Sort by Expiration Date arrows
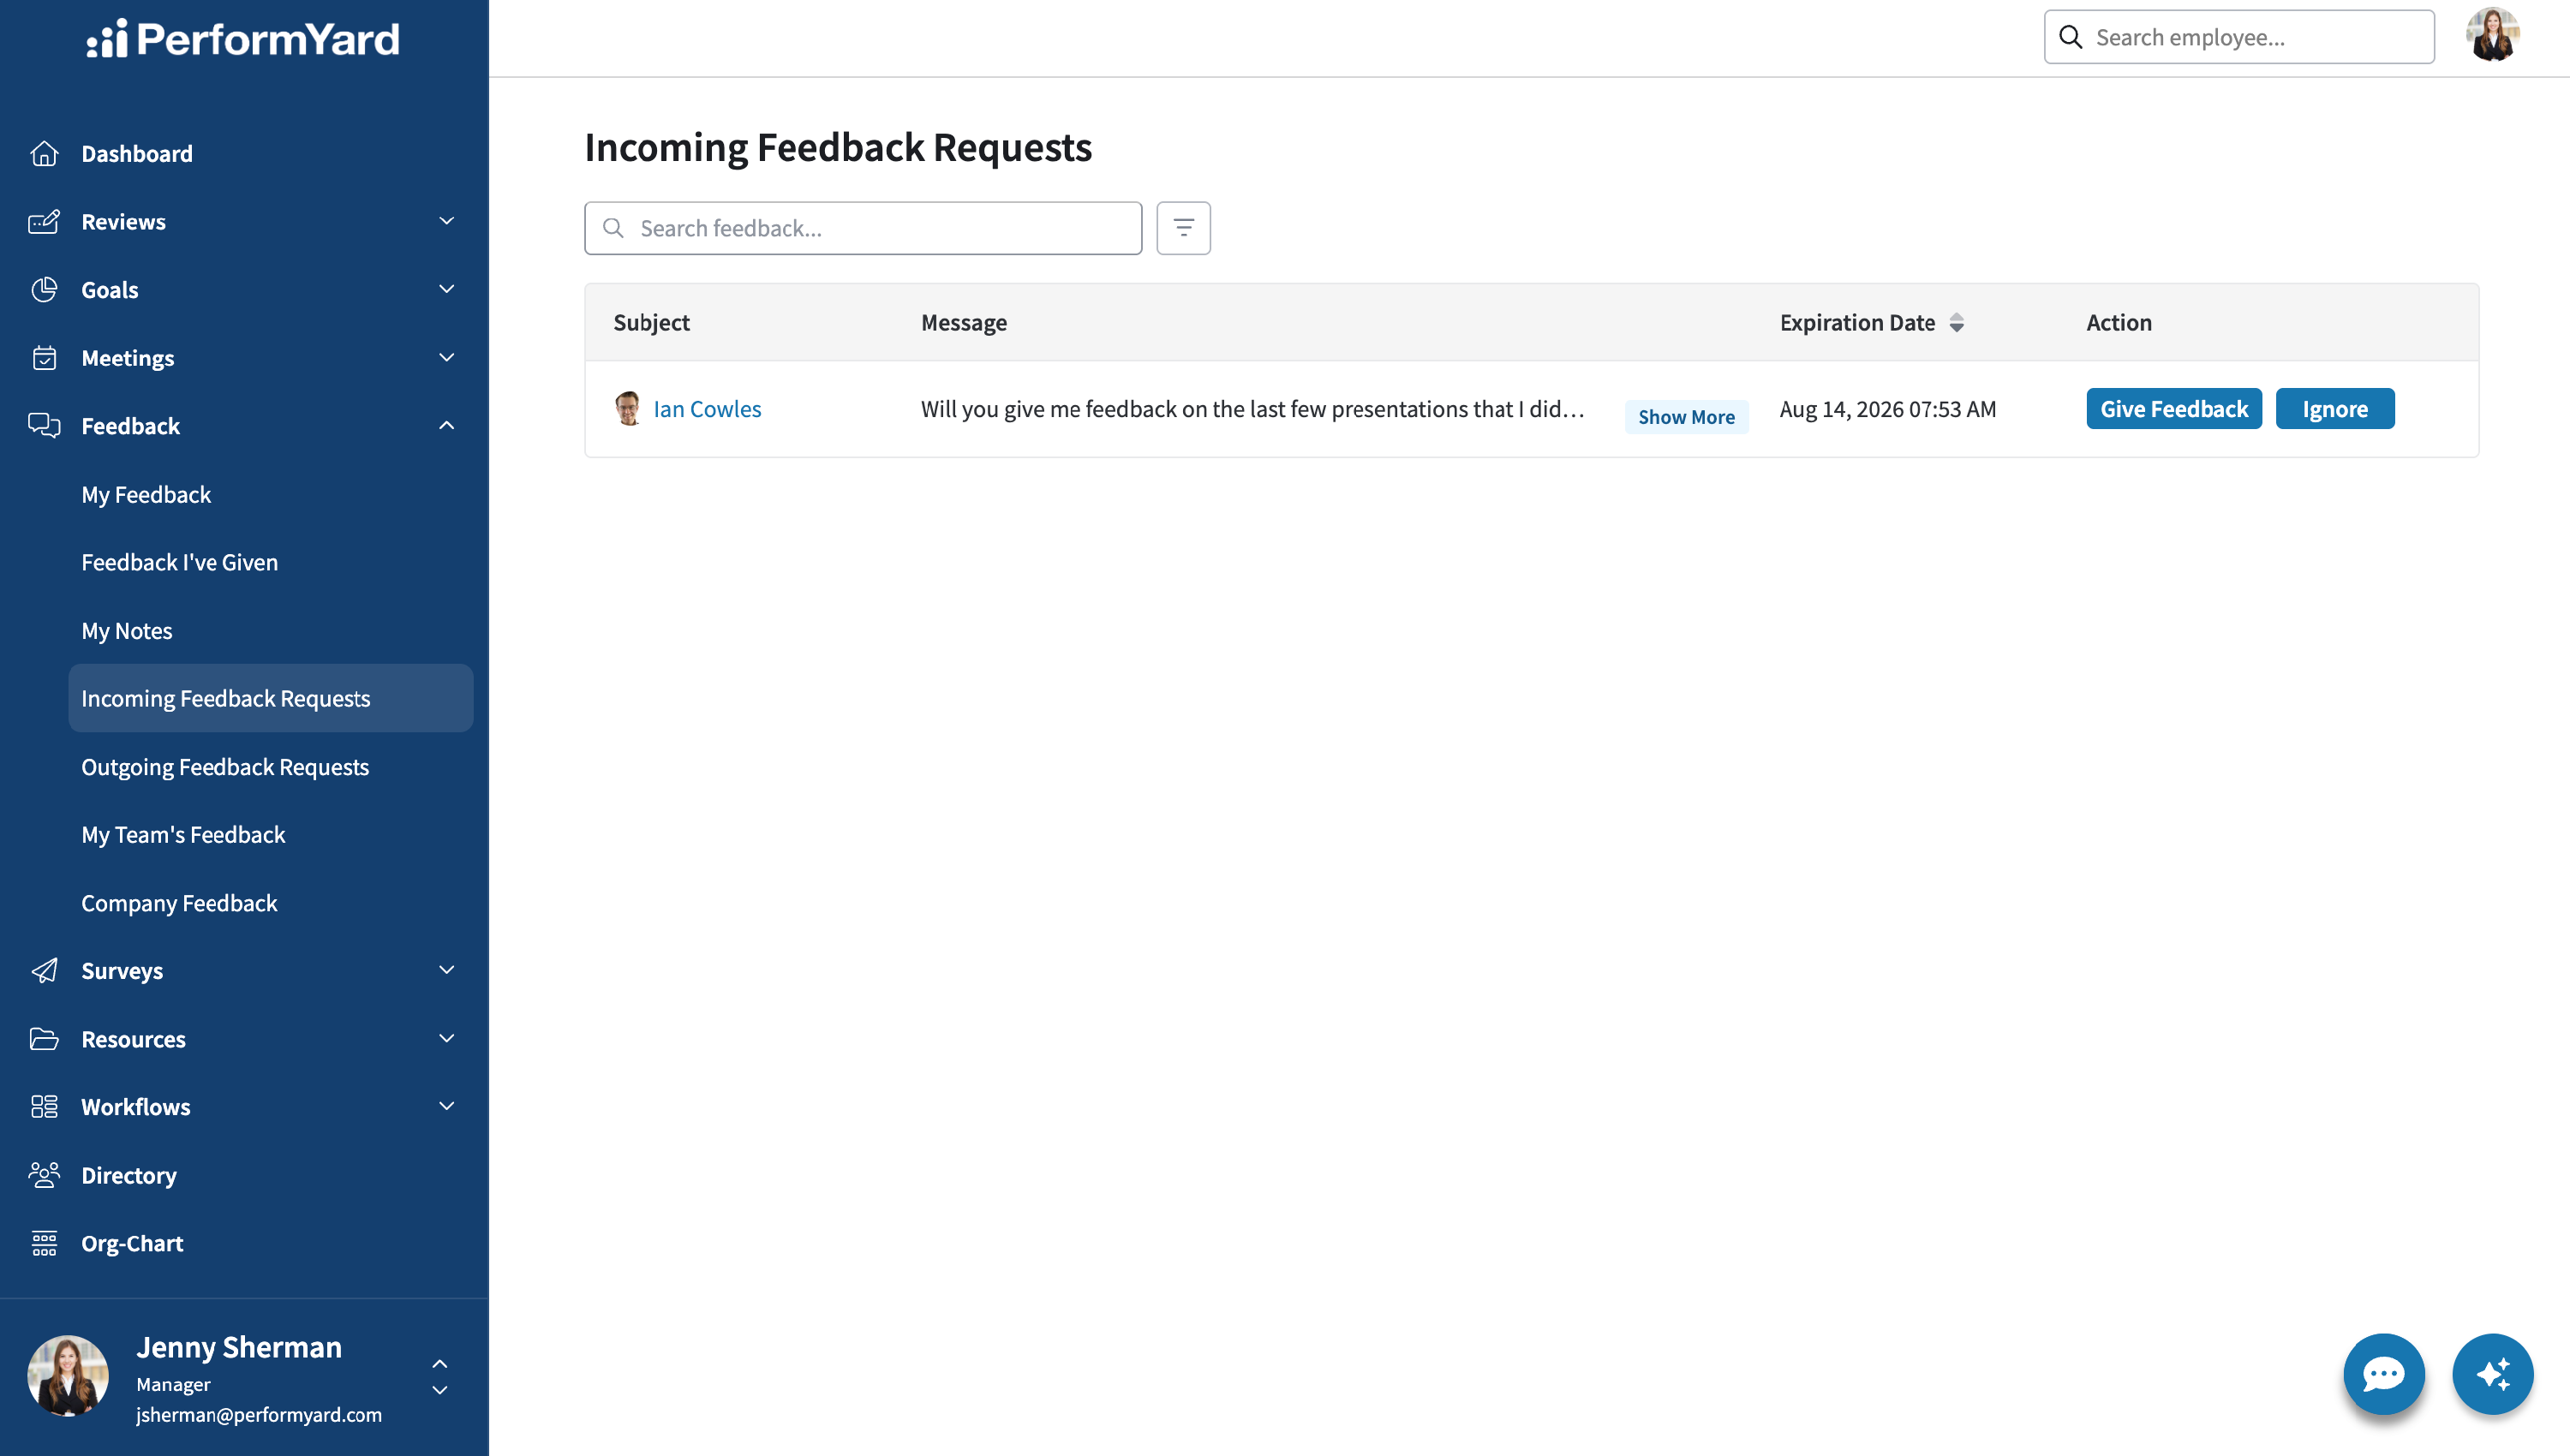 tap(1956, 323)
